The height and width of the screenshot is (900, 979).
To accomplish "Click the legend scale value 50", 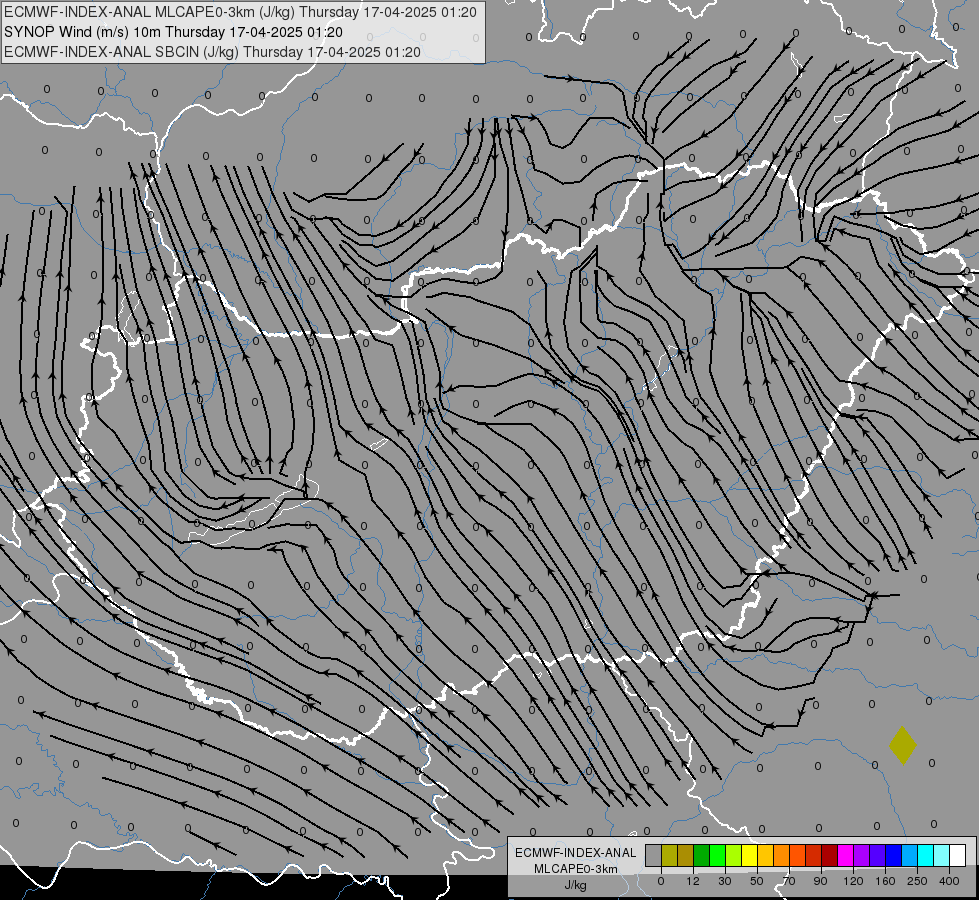I will 757,881.
